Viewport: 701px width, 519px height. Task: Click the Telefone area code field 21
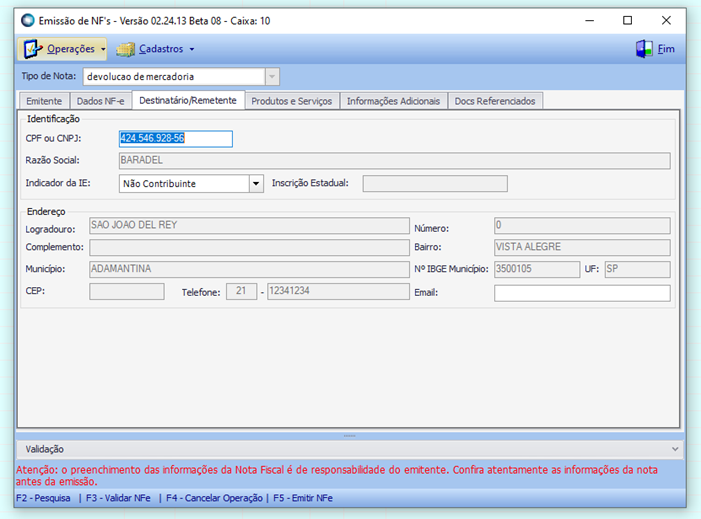pyautogui.click(x=241, y=291)
